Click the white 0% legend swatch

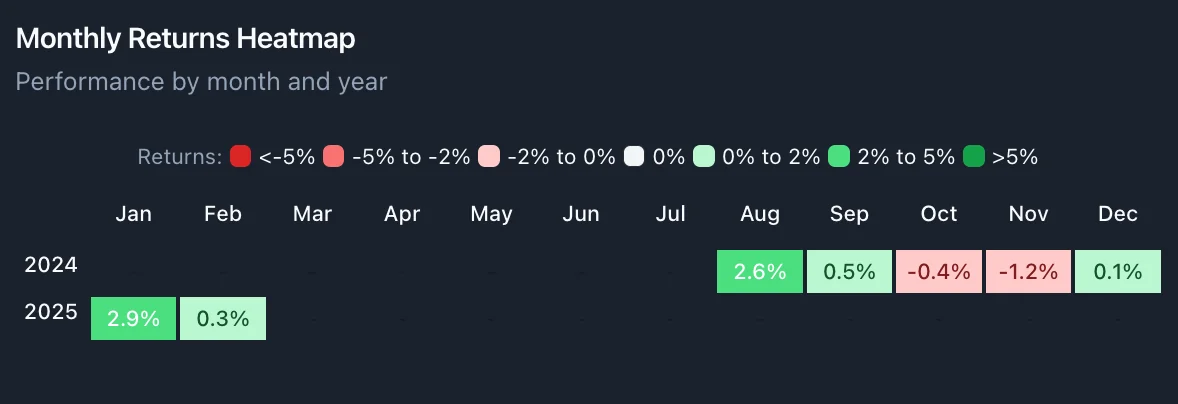(x=634, y=157)
